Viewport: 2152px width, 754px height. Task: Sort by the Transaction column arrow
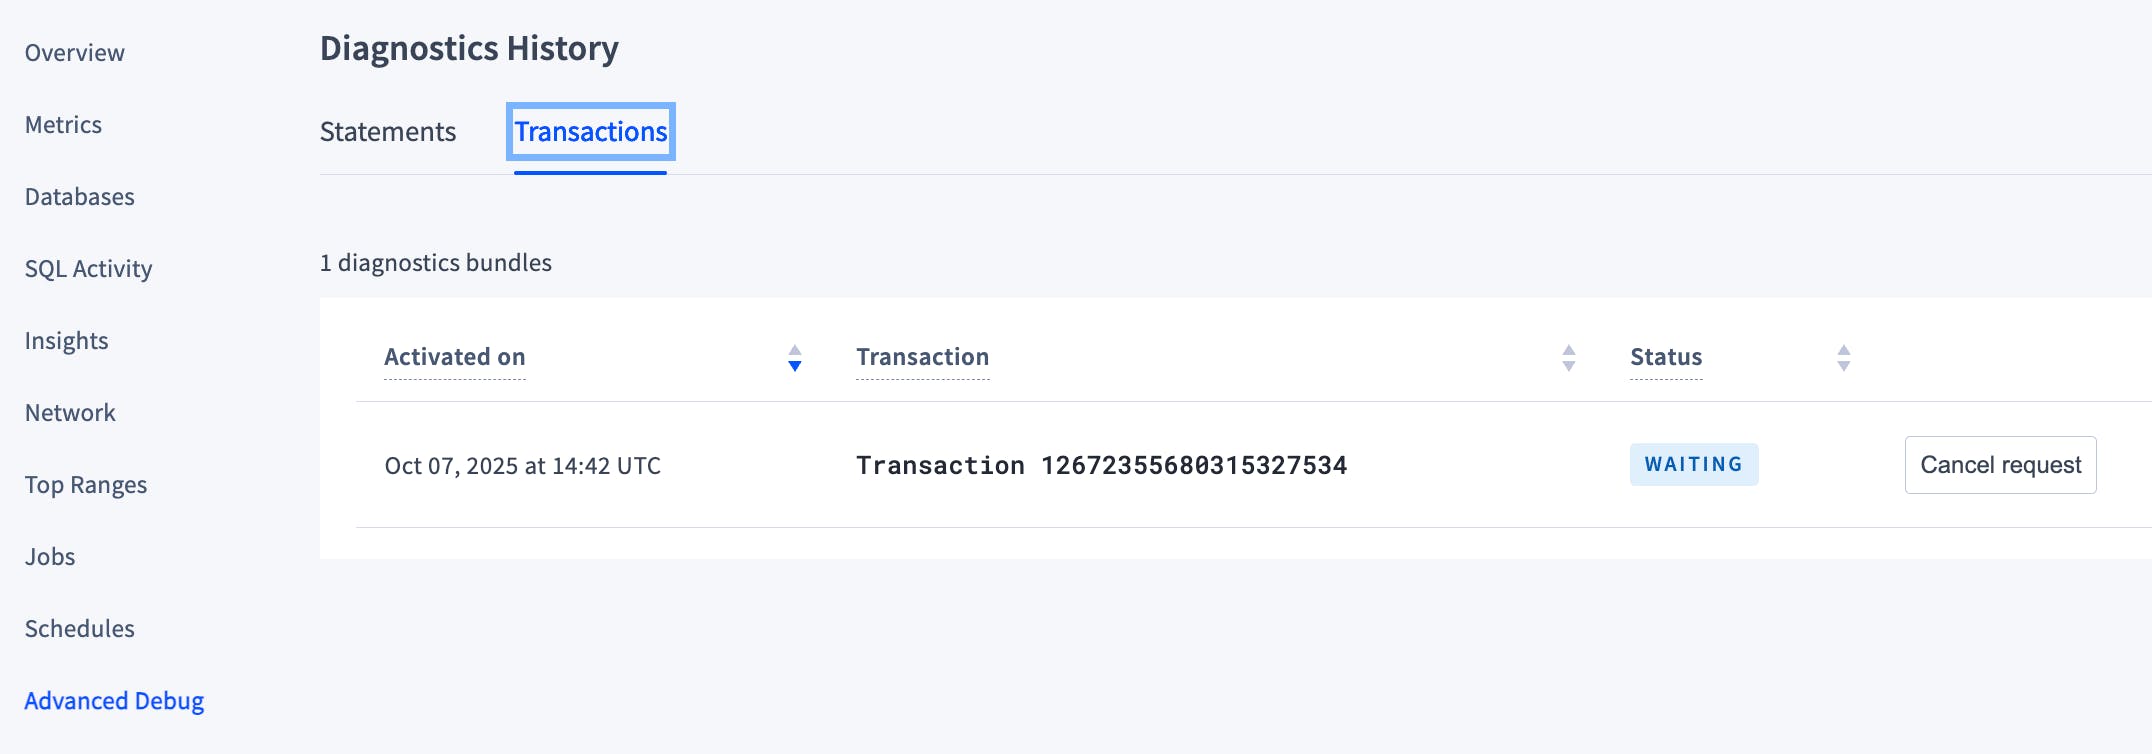coord(1570,357)
